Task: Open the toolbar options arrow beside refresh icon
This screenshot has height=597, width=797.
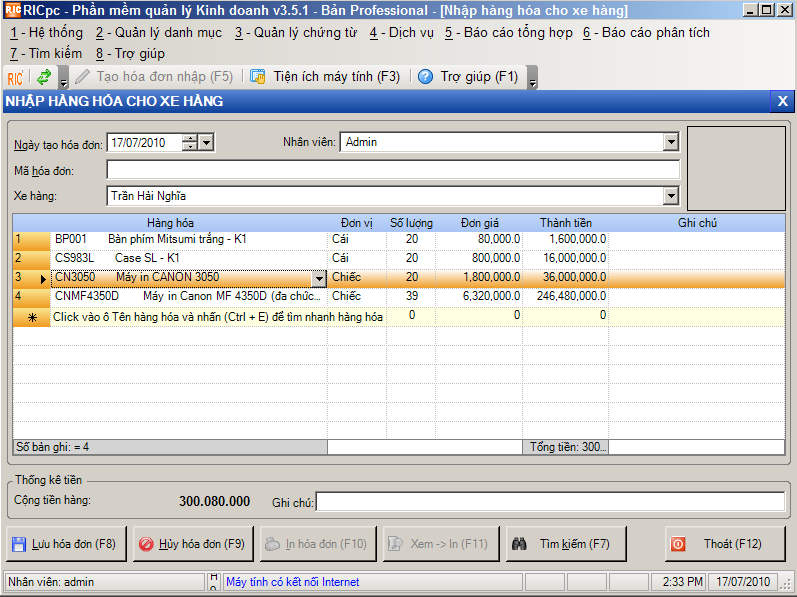Action: [x=64, y=77]
